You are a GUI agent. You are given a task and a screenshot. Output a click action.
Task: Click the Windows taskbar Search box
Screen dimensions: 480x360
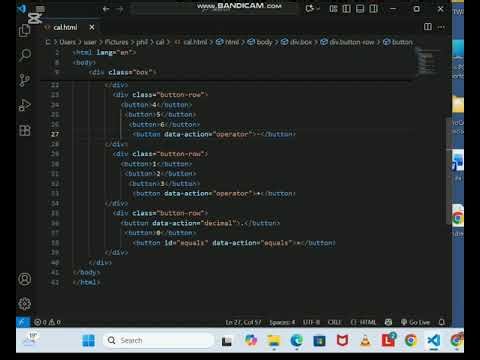pos(158,340)
